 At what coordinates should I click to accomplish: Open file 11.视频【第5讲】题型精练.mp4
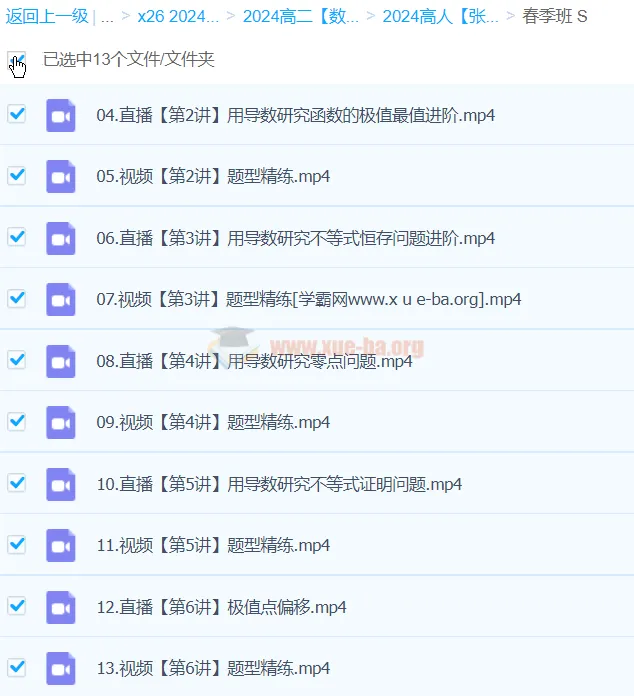tap(213, 546)
